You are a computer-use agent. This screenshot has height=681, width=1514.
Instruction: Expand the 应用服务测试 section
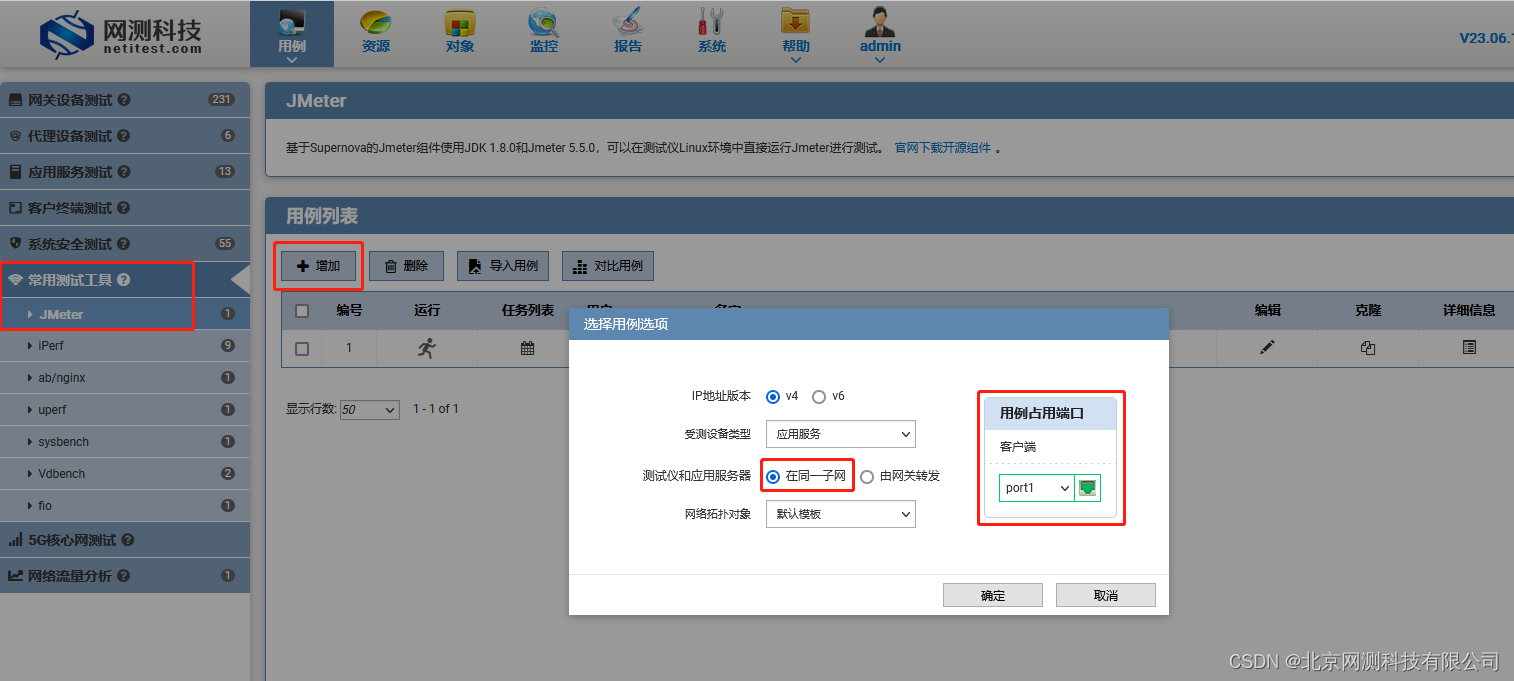tap(125, 172)
